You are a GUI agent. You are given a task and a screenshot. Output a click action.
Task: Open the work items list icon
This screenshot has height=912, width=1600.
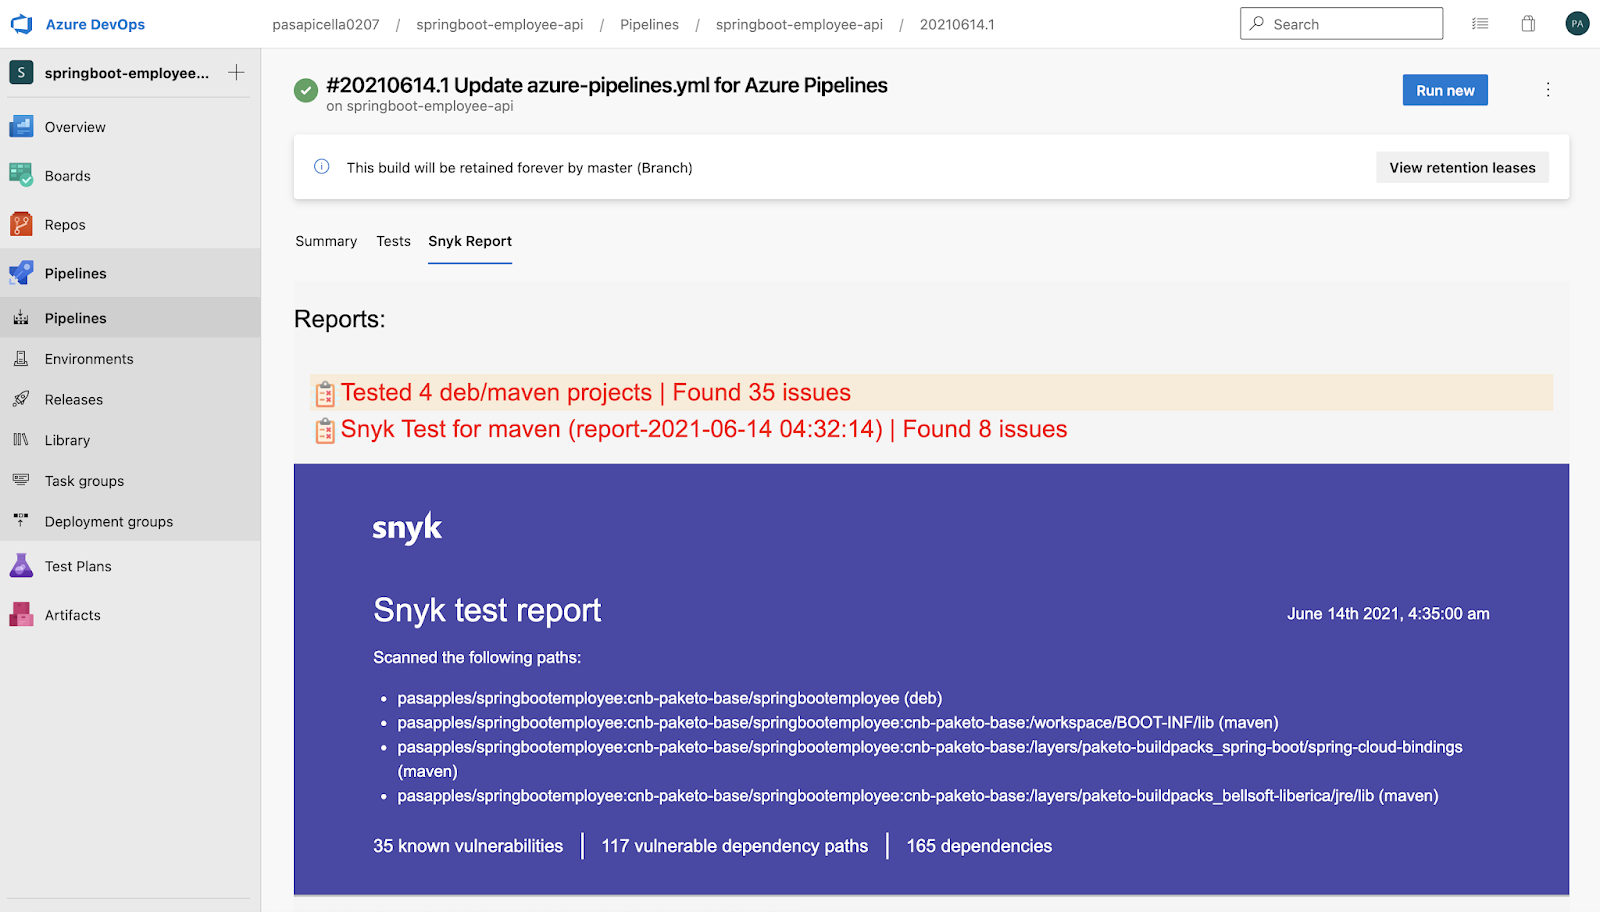click(x=1480, y=24)
